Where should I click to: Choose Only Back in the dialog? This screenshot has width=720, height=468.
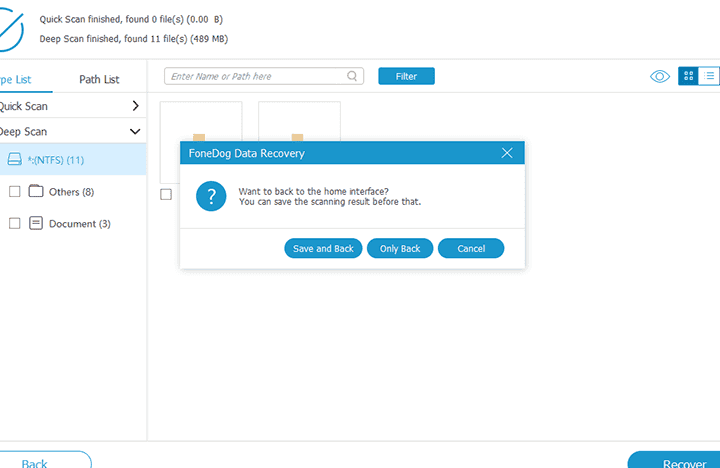coord(400,248)
